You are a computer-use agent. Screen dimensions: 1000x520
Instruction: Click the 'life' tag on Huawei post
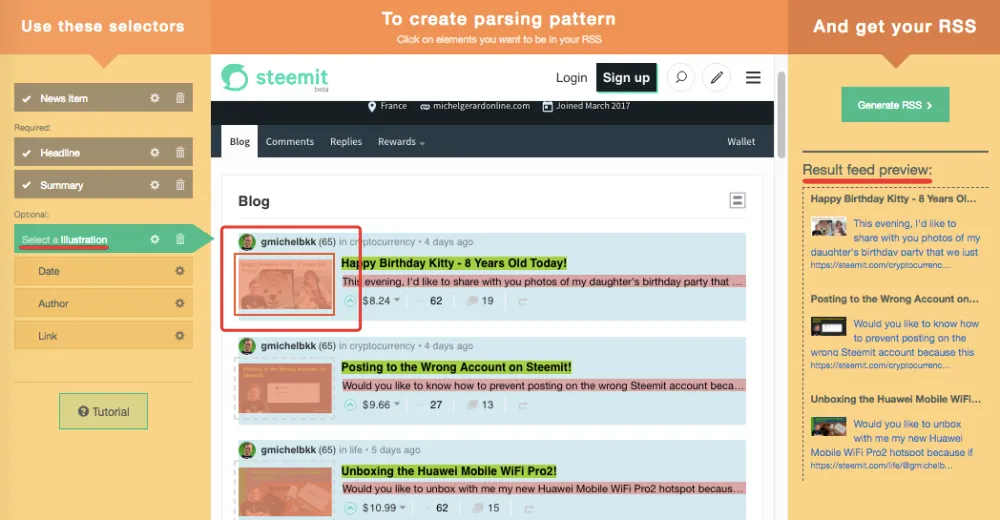coord(355,450)
